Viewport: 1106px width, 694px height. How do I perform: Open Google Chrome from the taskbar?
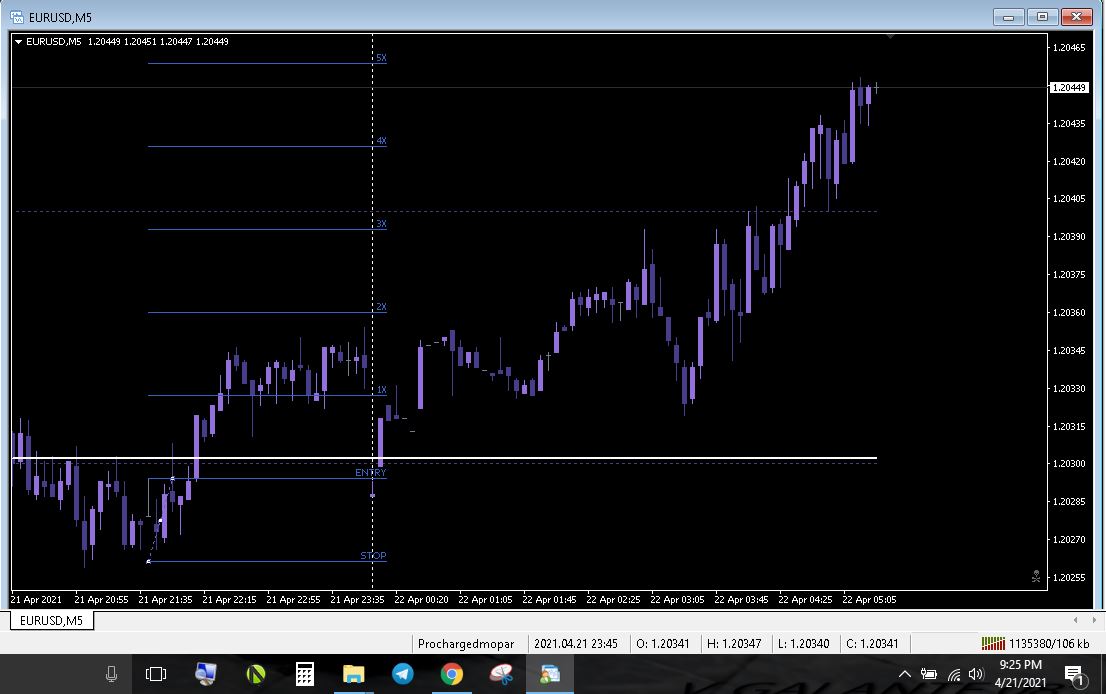click(x=451, y=675)
